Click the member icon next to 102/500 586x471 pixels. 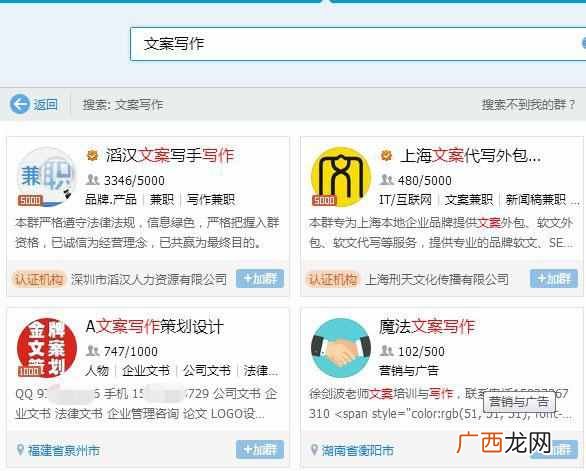pos(386,351)
